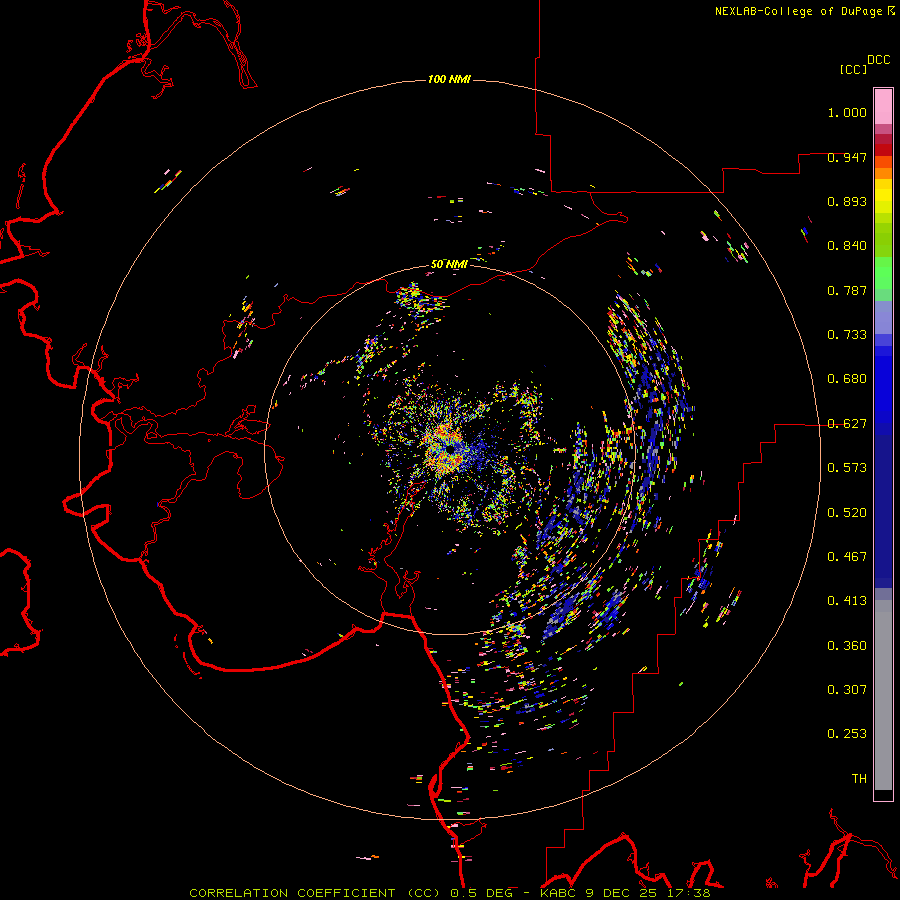The height and width of the screenshot is (900, 900).
Task: Select the 0.307 legend value
Action: pos(847,690)
